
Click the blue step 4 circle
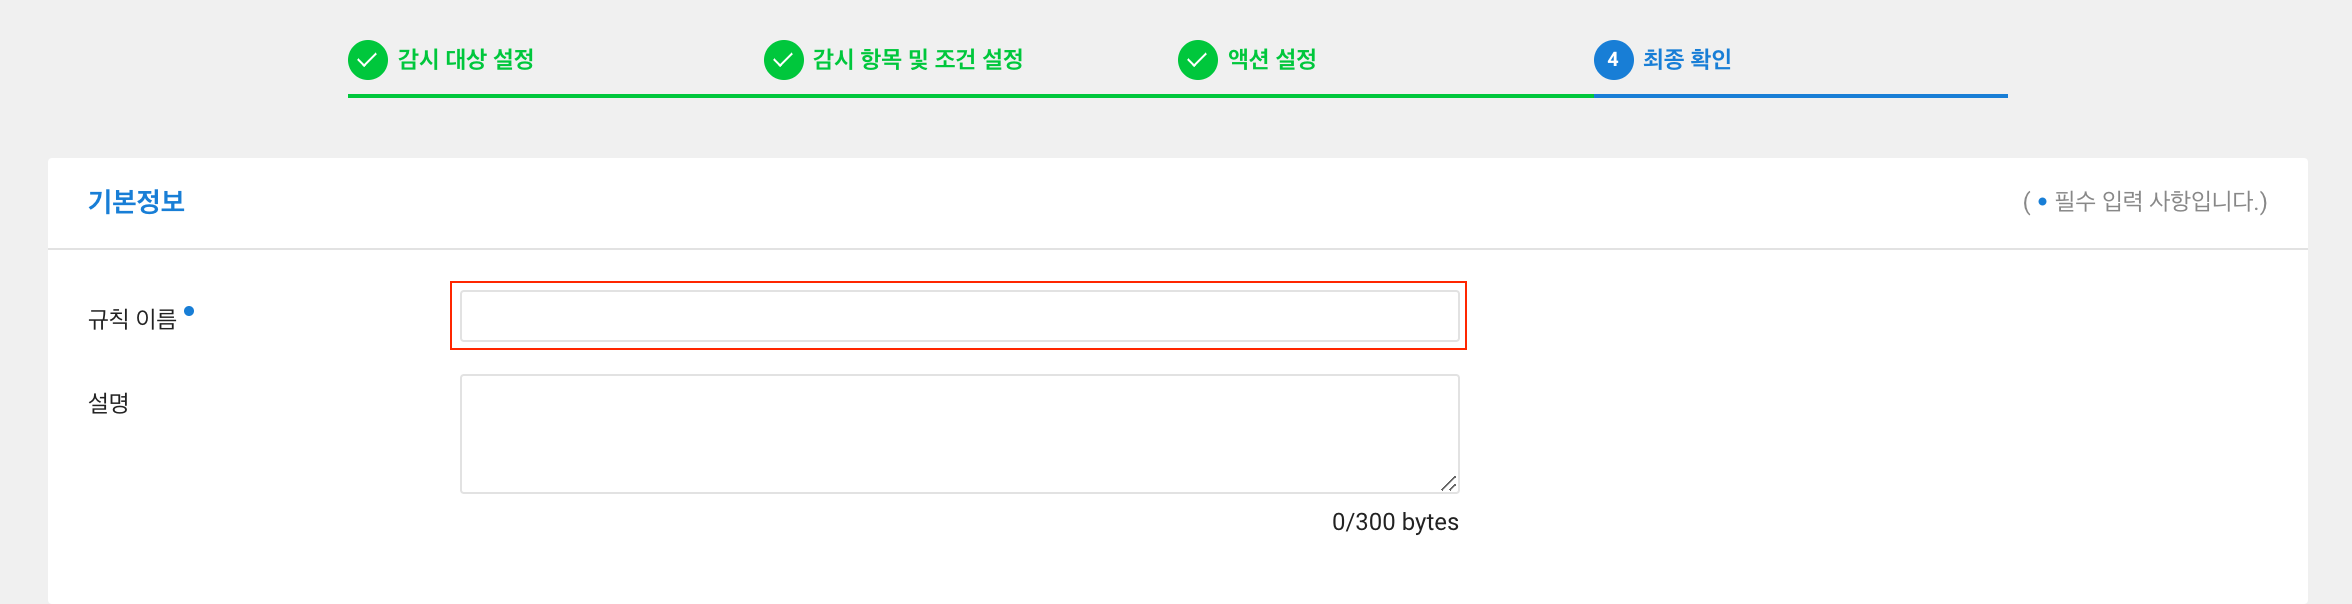[x=1612, y=60]
